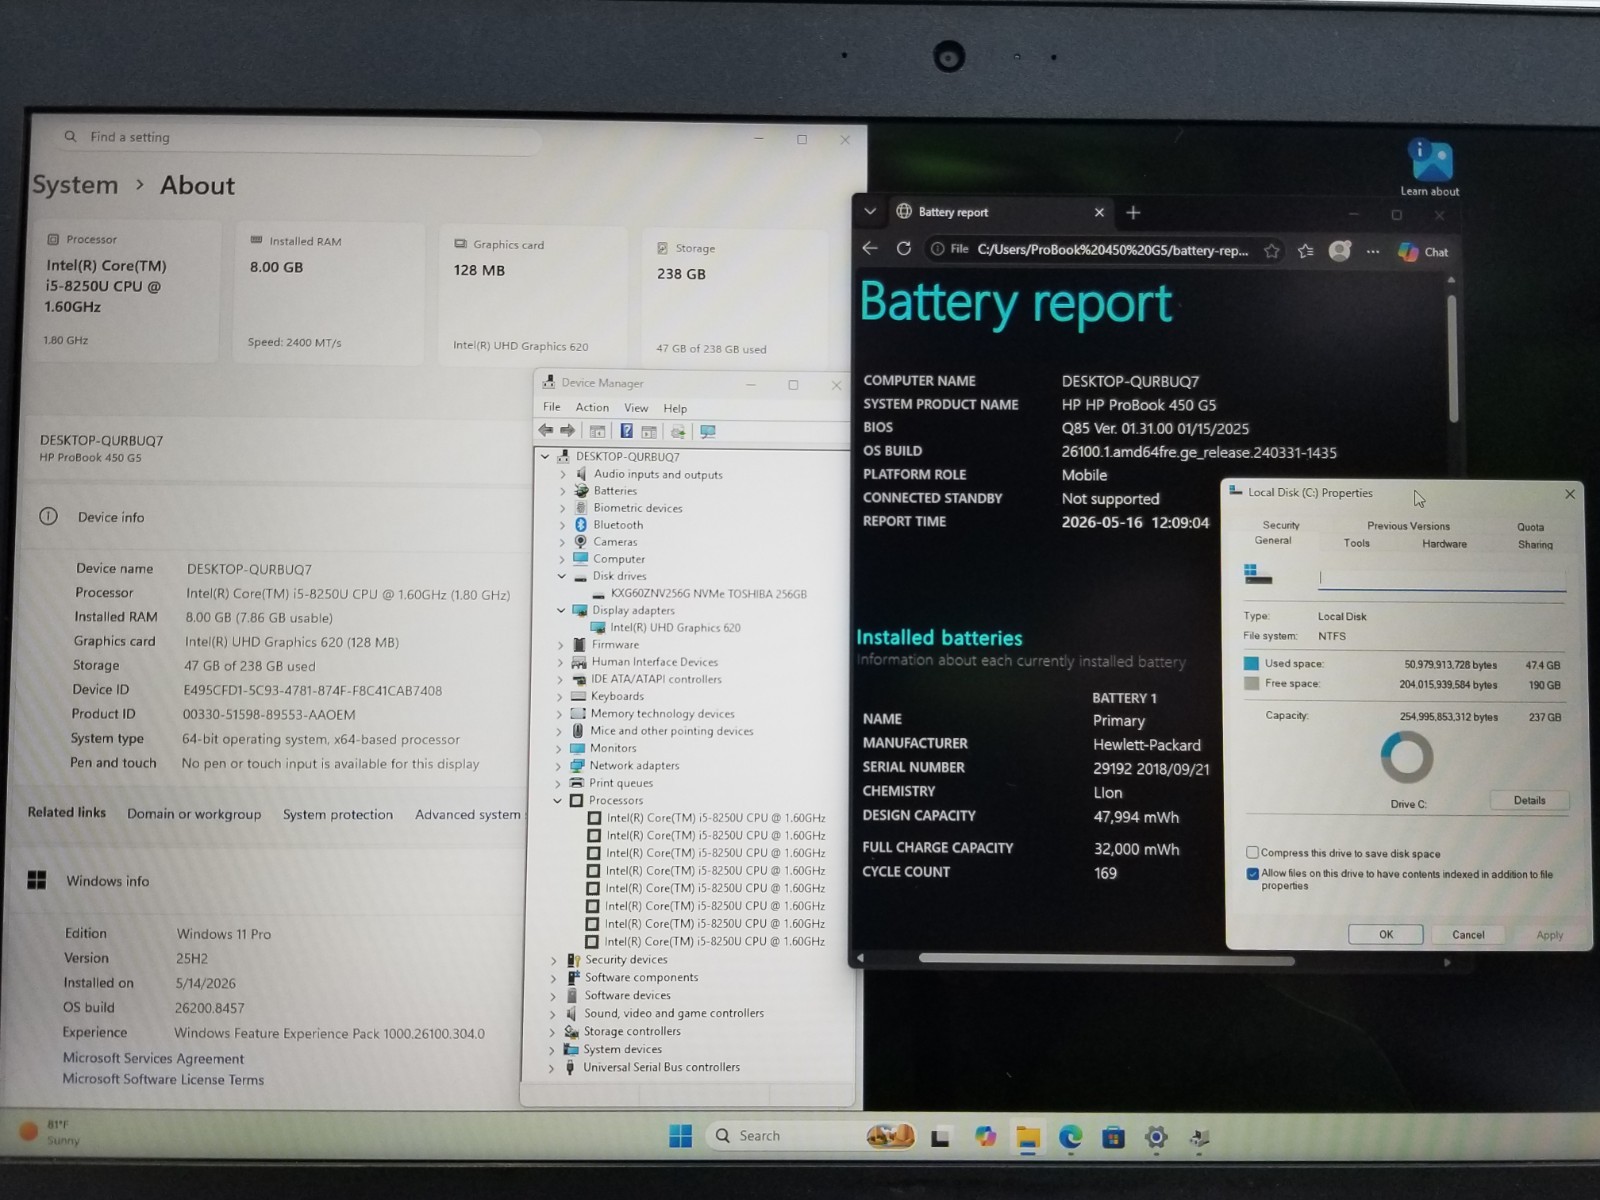Open Windows Start button

(x=681, y=1136)
